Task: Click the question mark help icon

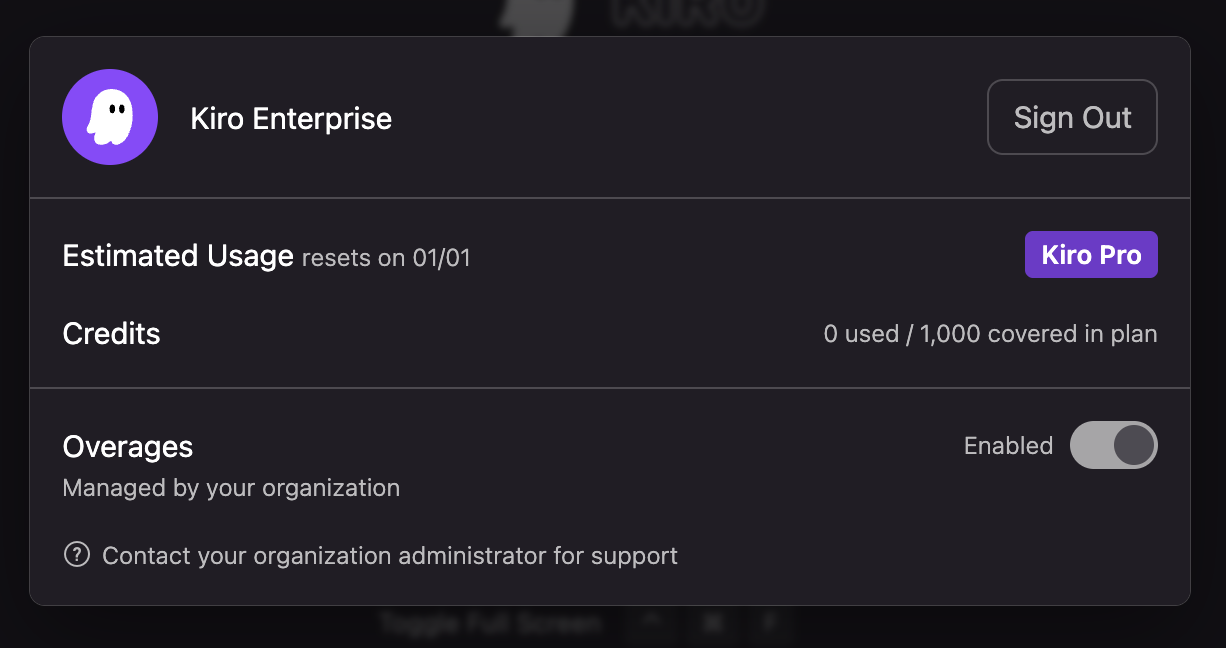Action: [x=76, y=554]
